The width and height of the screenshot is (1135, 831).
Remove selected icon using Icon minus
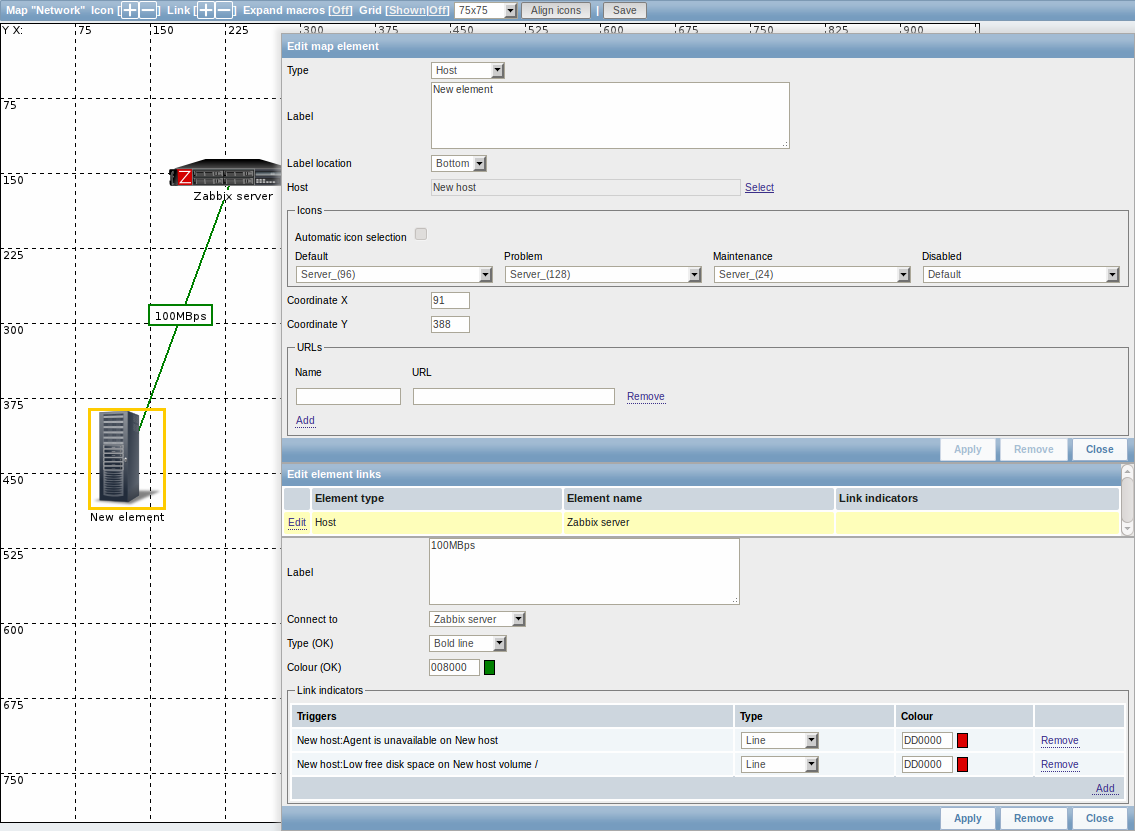[x=148, y=10]
